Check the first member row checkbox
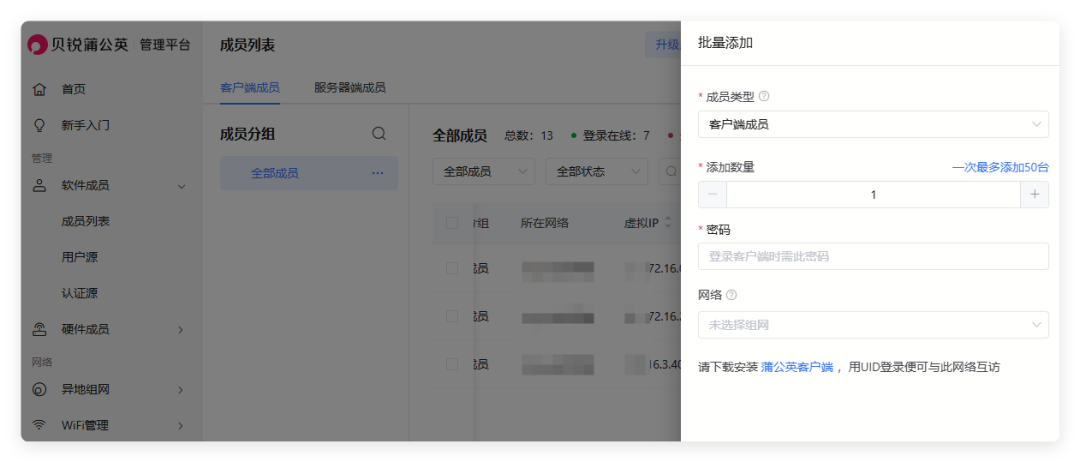Image resolution: width=1080 pixels, height=462 pixels. coord(452,269)
